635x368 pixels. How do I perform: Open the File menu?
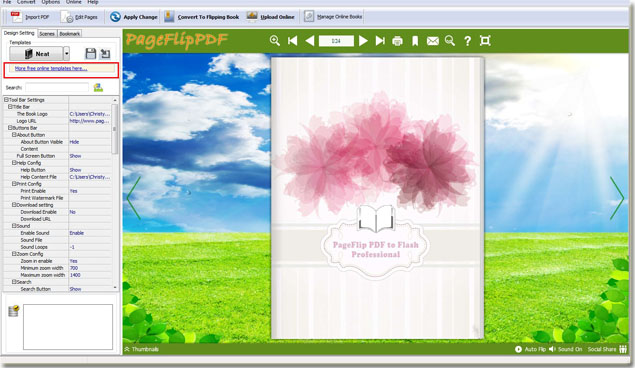pyautogui.click(x=7, y=2)
